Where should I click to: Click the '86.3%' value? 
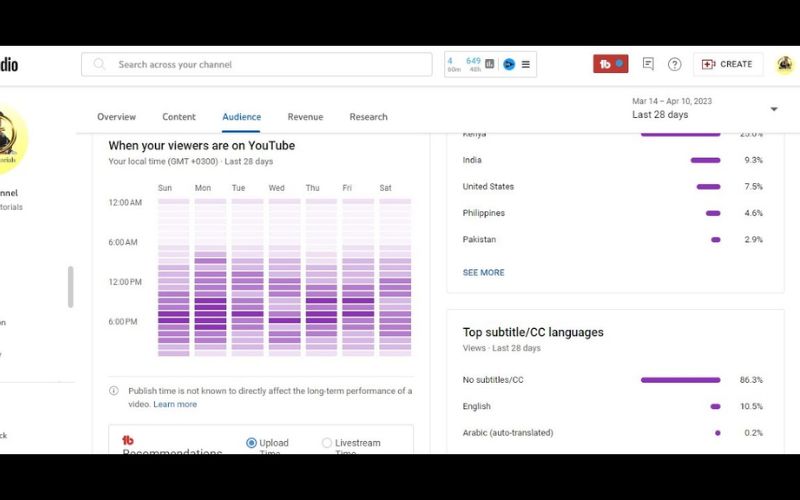(752, 380)
